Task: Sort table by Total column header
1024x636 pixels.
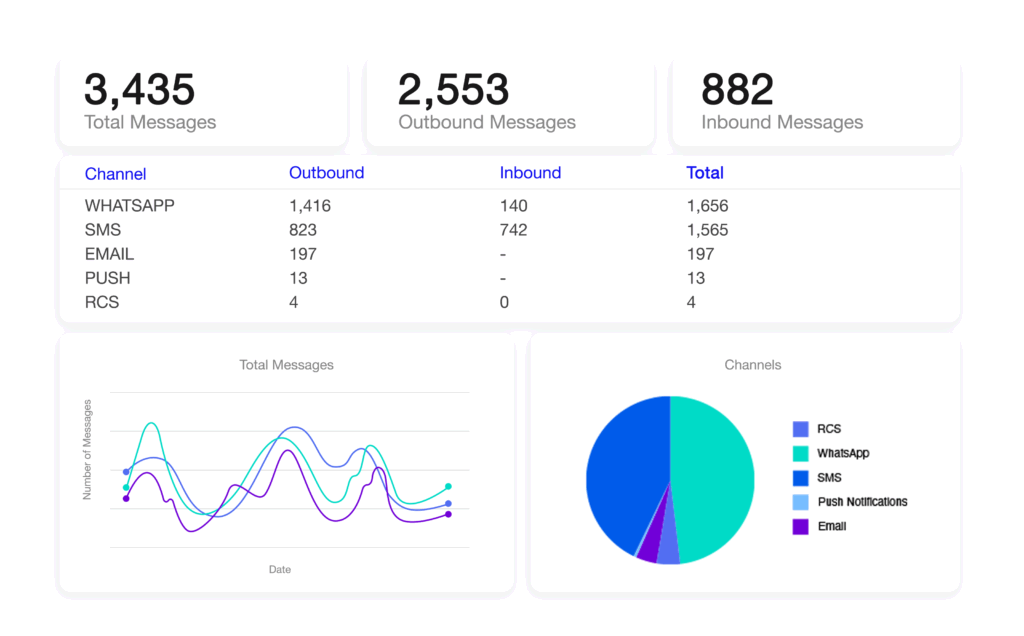Action: (704, 173)
